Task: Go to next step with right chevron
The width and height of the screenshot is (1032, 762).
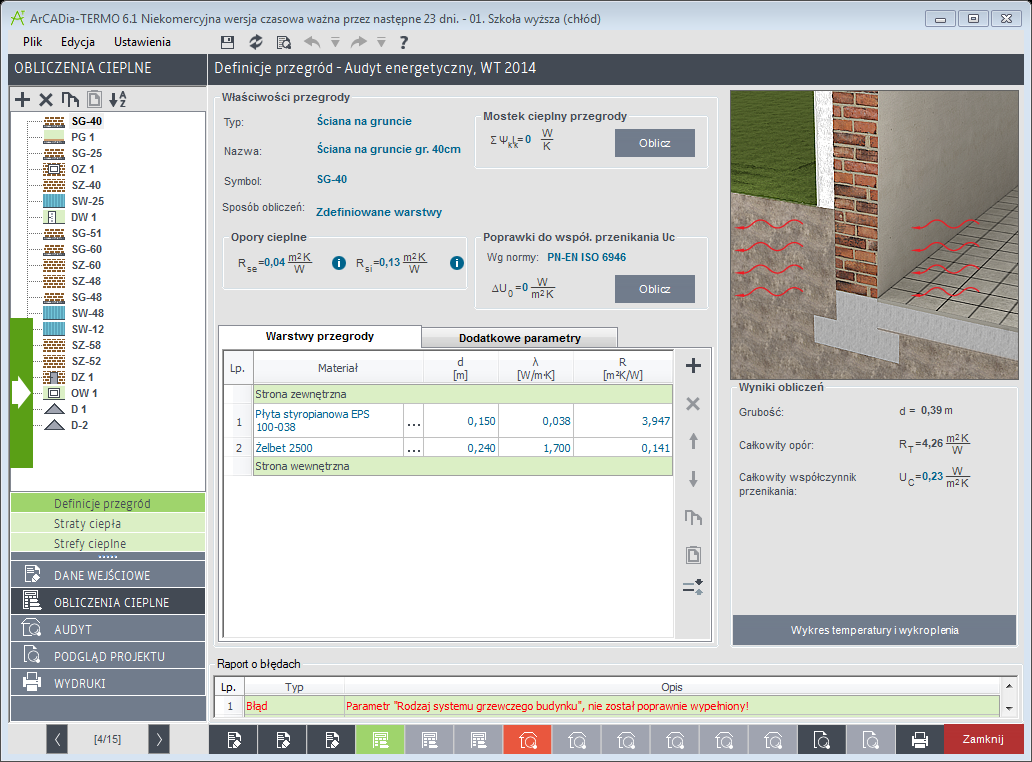Action: click(159, 740)
